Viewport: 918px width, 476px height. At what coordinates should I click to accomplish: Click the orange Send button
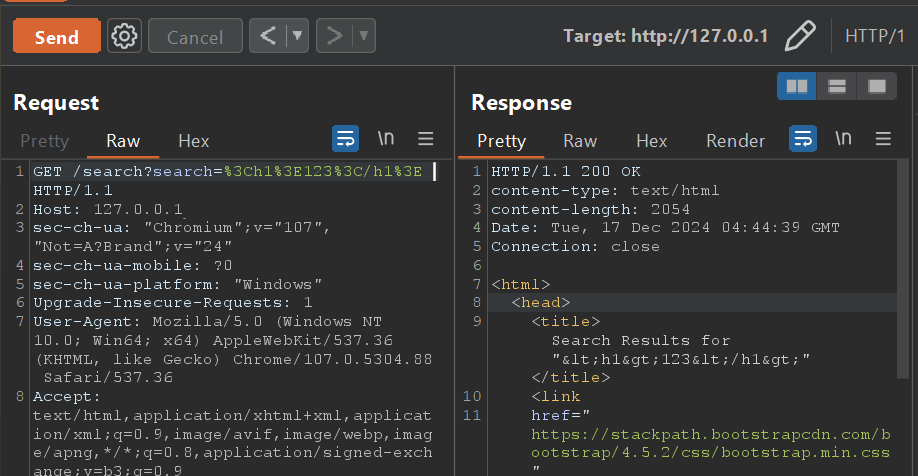[56, 37]
